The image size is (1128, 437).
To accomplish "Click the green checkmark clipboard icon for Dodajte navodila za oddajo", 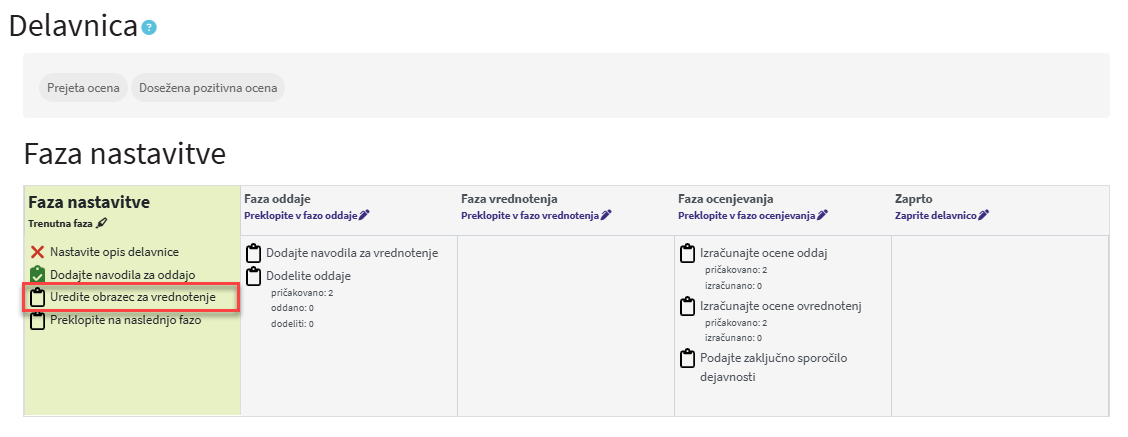I will click(x=37, y=274).
